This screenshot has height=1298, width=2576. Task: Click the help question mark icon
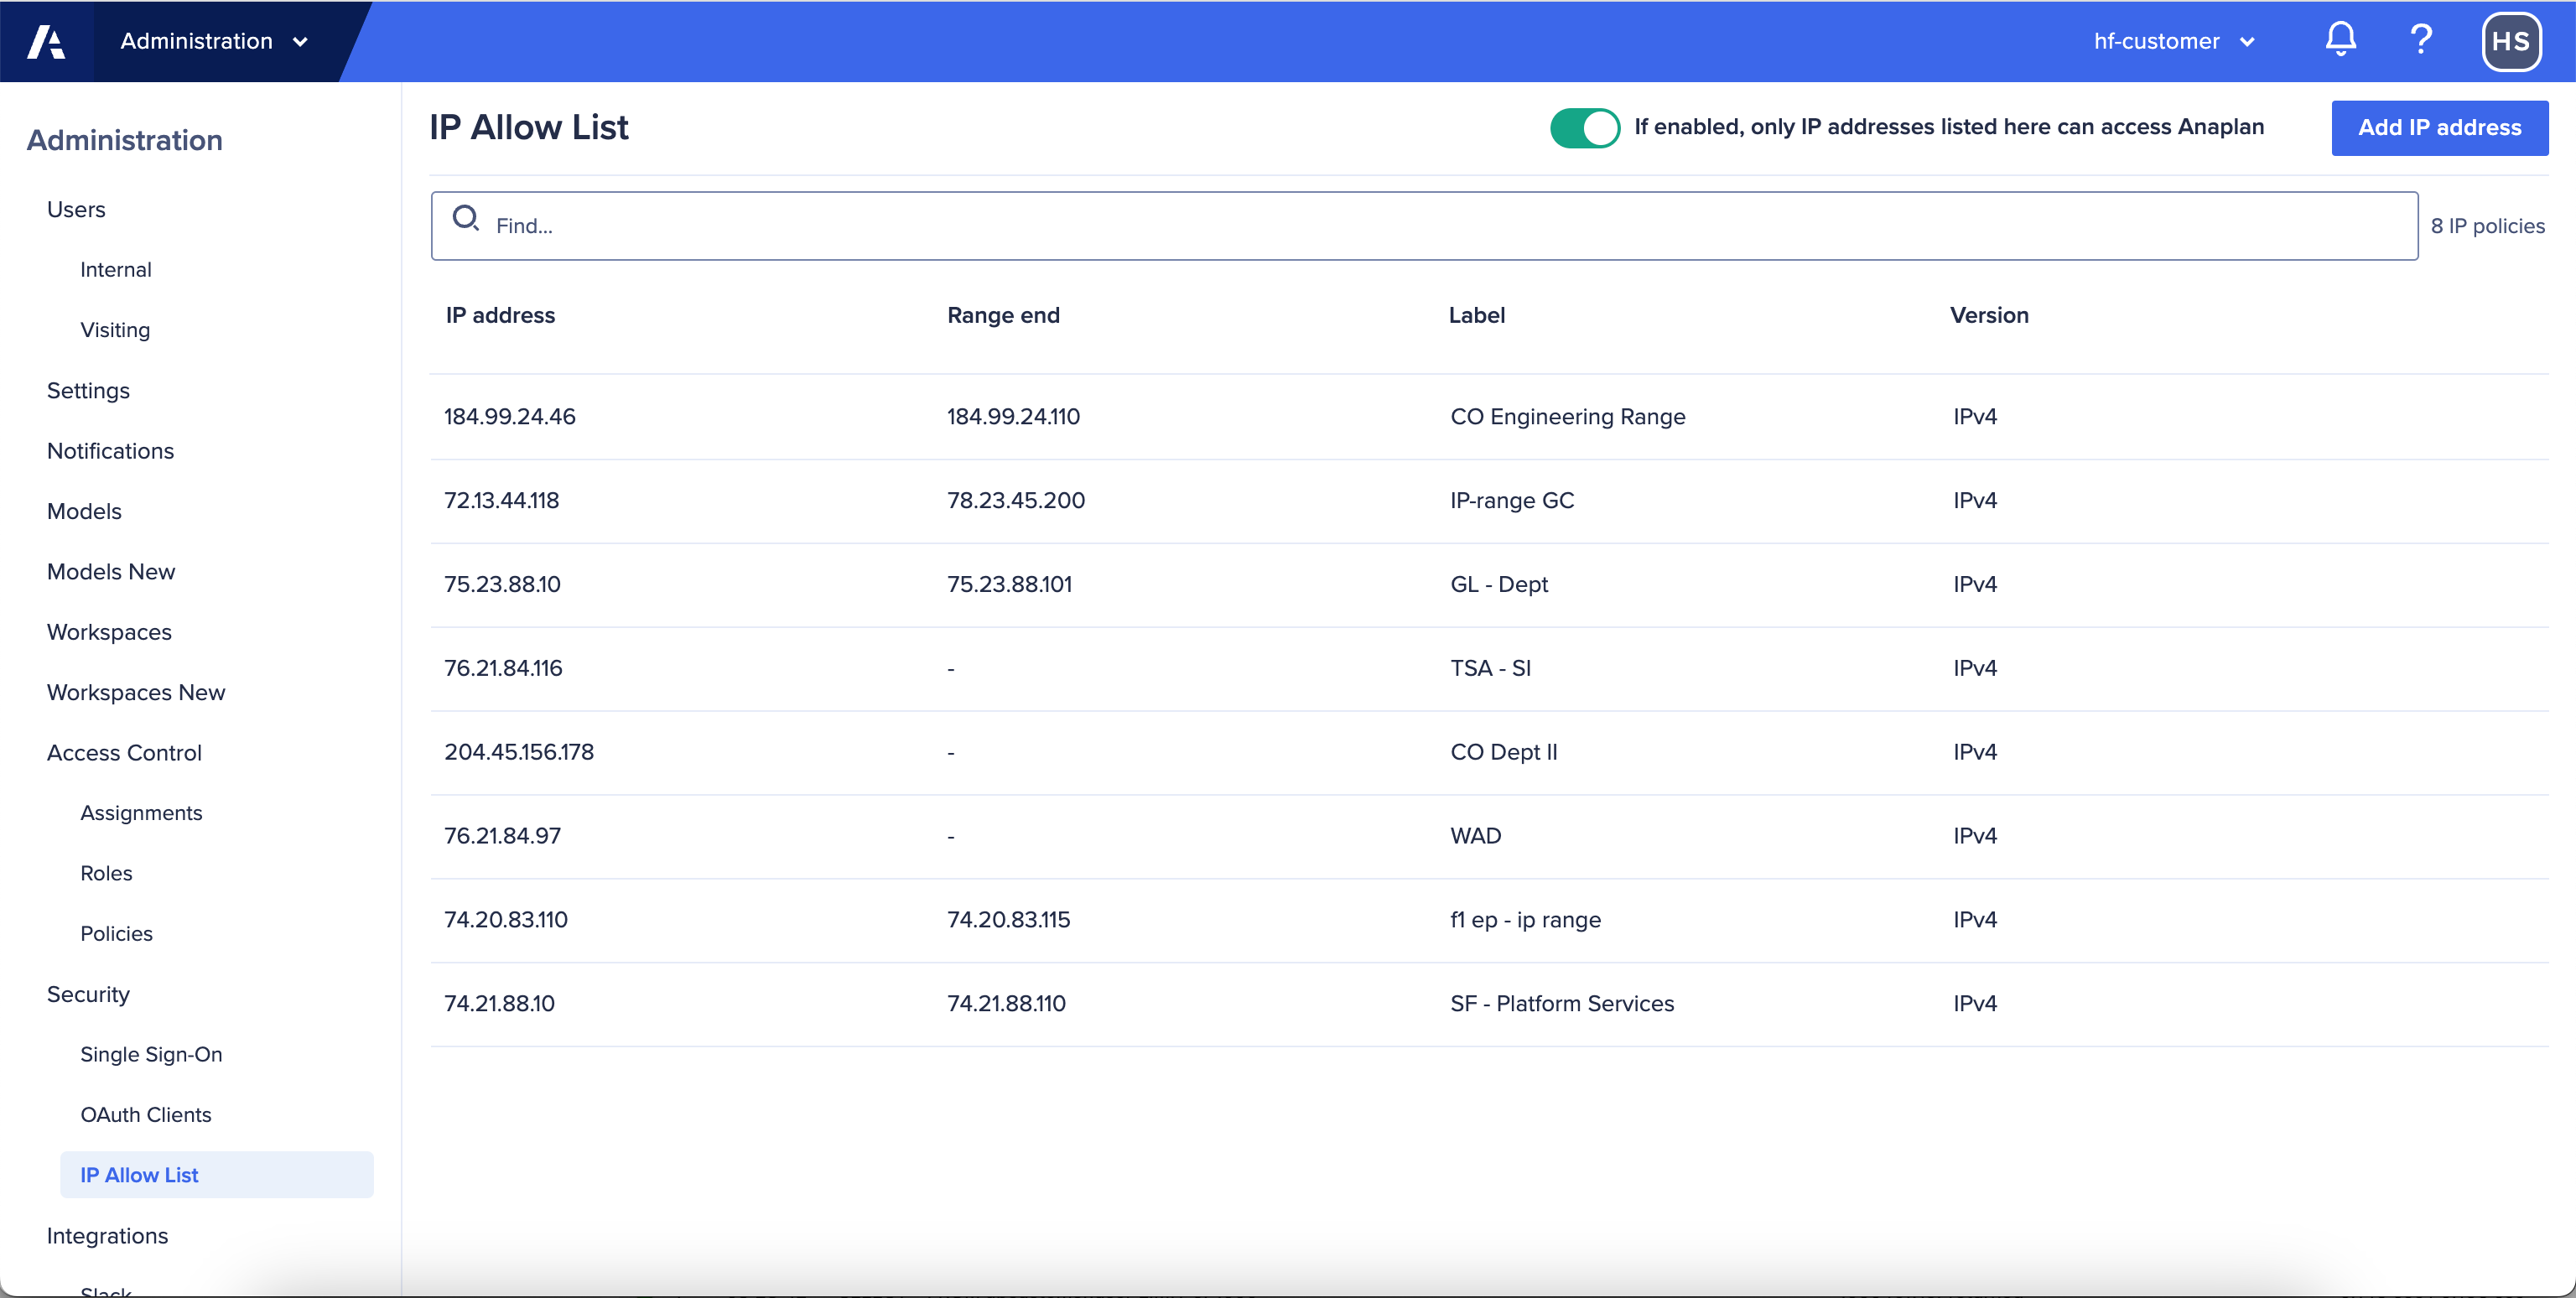[x=2422, y=39]
